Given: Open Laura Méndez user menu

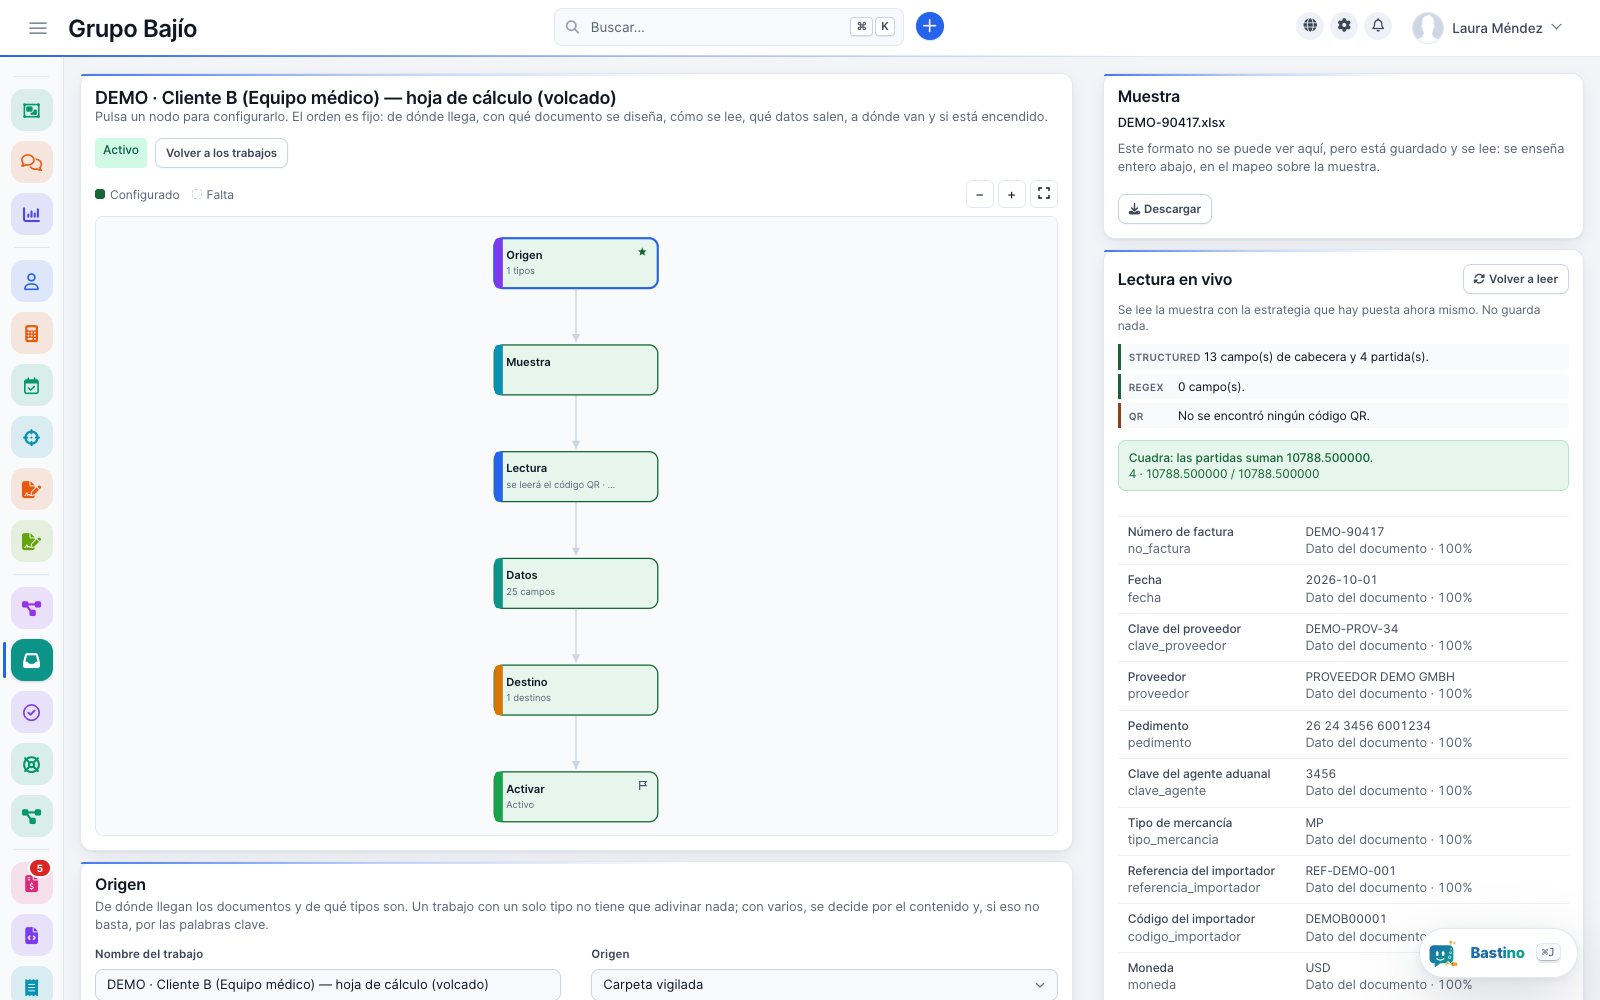Looking at the screenshot, I should 1487,28.
